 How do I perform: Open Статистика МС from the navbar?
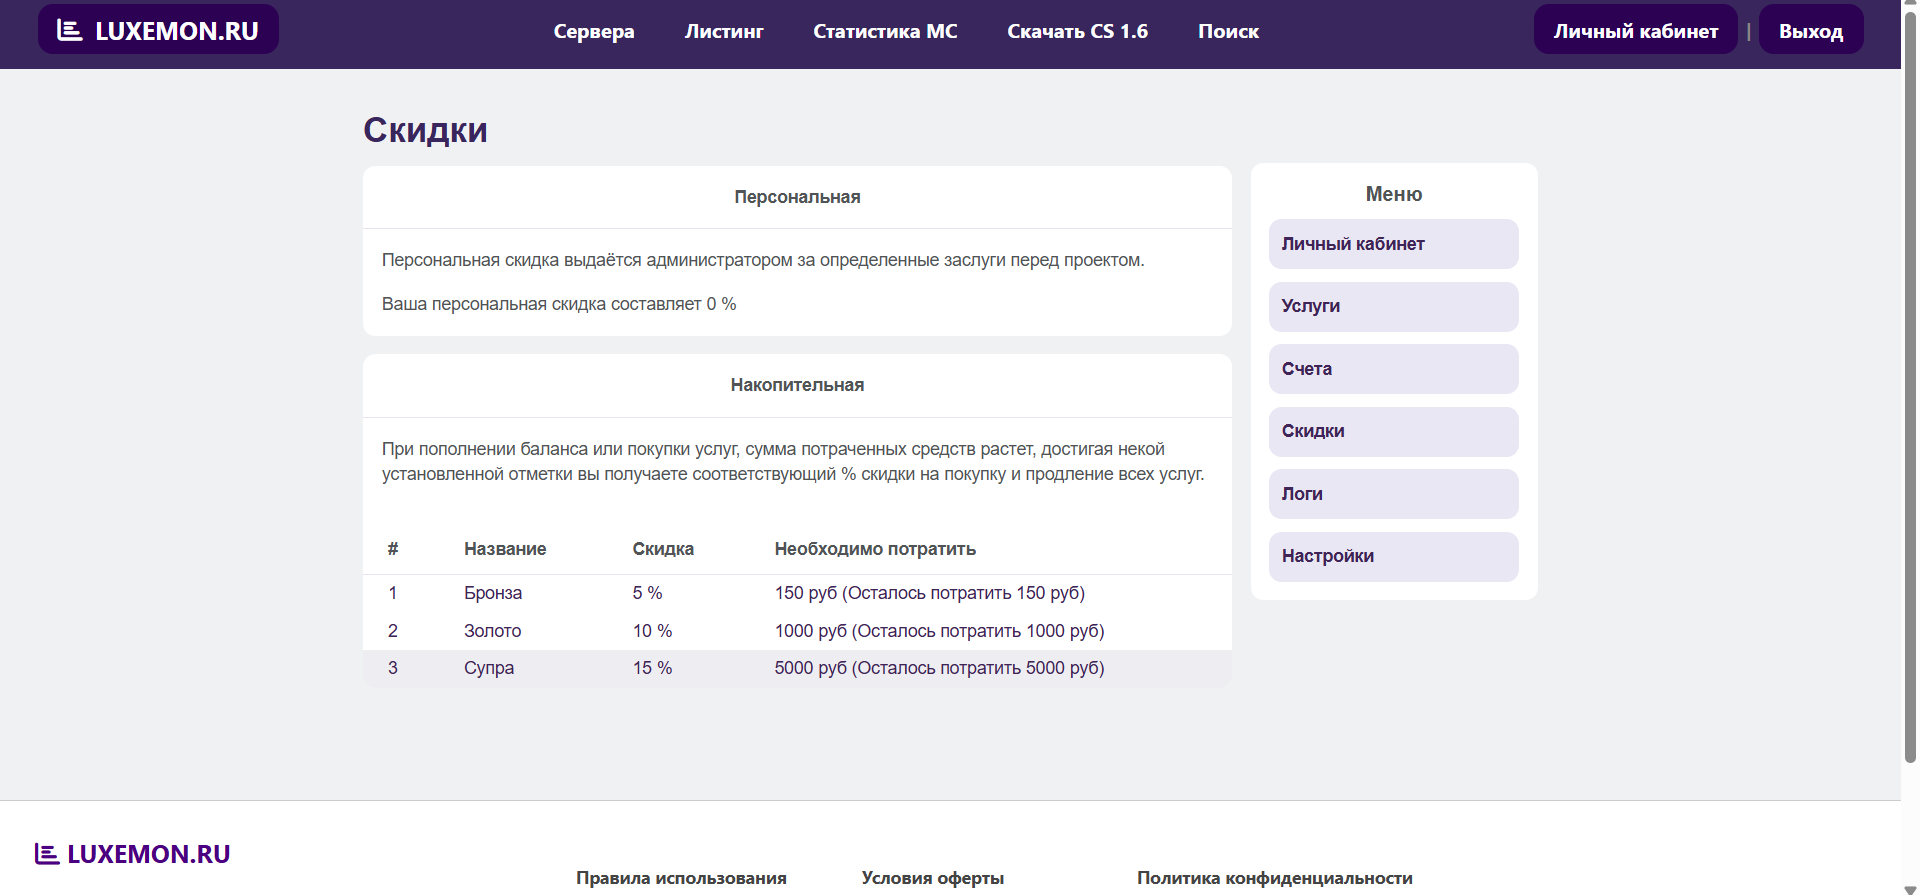click(885, 31)
